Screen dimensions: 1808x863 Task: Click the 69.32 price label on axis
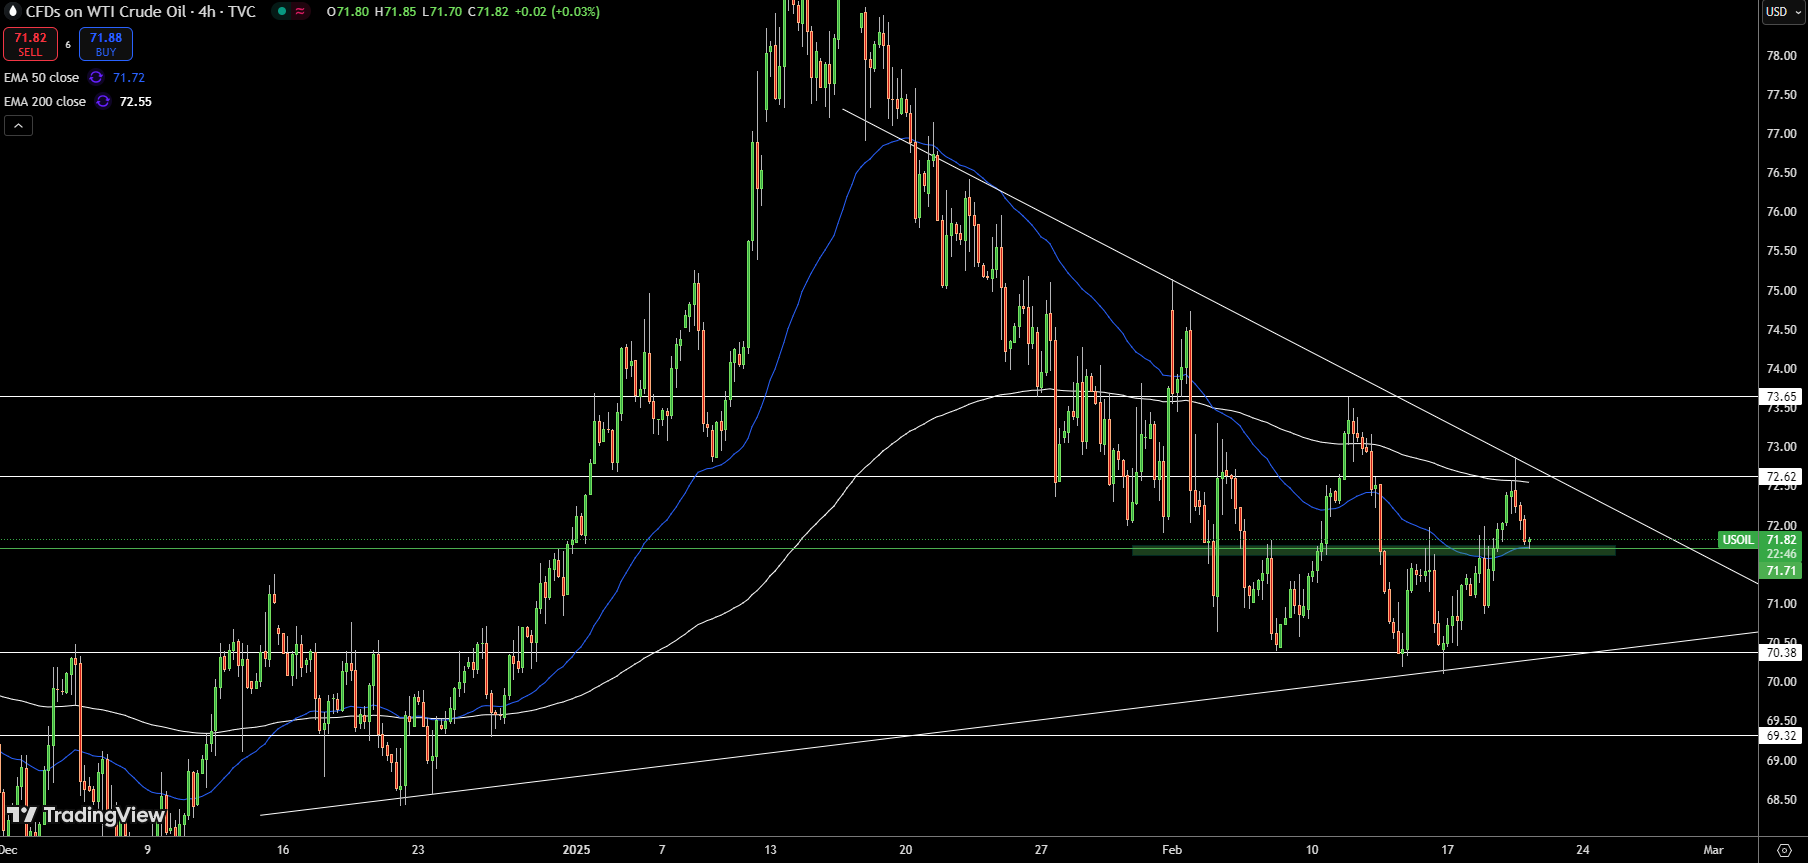click(x=1781, y=736)
